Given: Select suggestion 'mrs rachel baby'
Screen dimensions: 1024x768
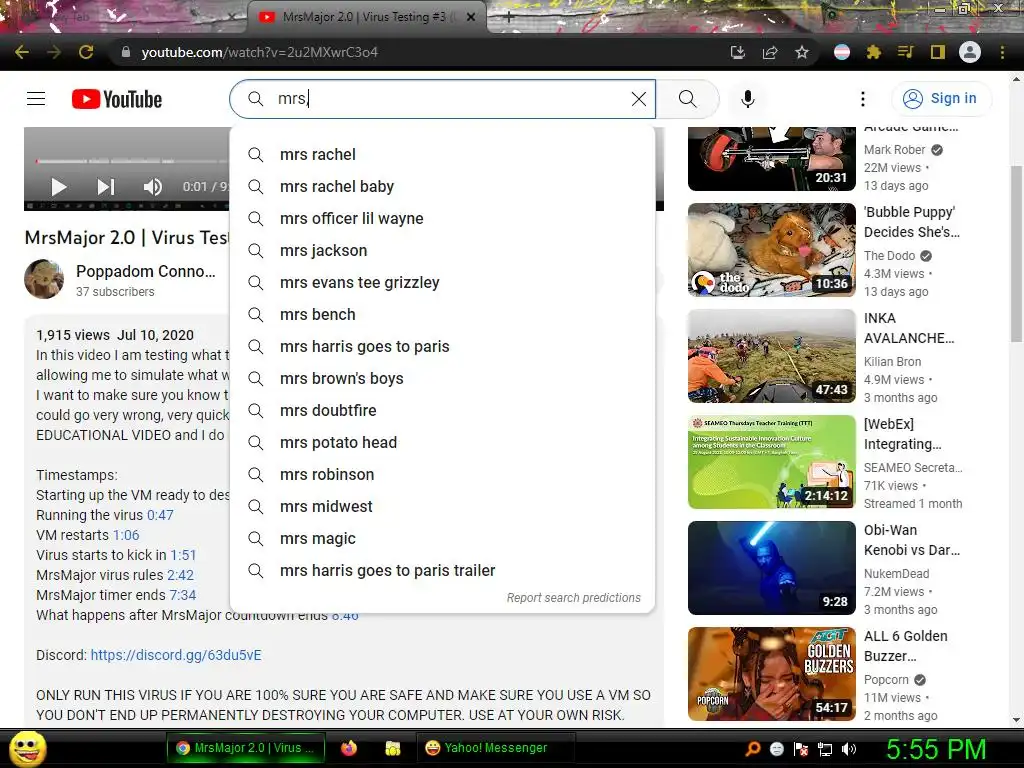Looking at the screenshot, I should coord(442,186).
